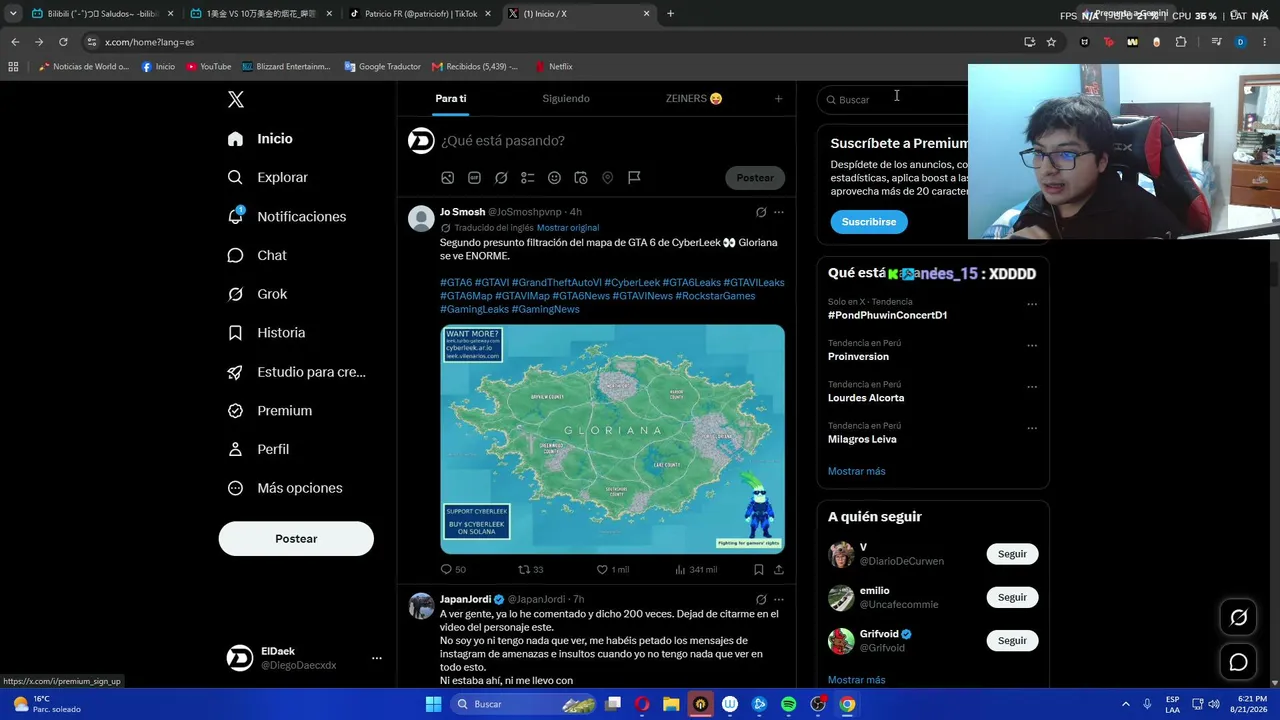Viewport: 1280px width, 720px height.
Task: Switch to the Bilibili browser tab
Action: tap(101, 14)
